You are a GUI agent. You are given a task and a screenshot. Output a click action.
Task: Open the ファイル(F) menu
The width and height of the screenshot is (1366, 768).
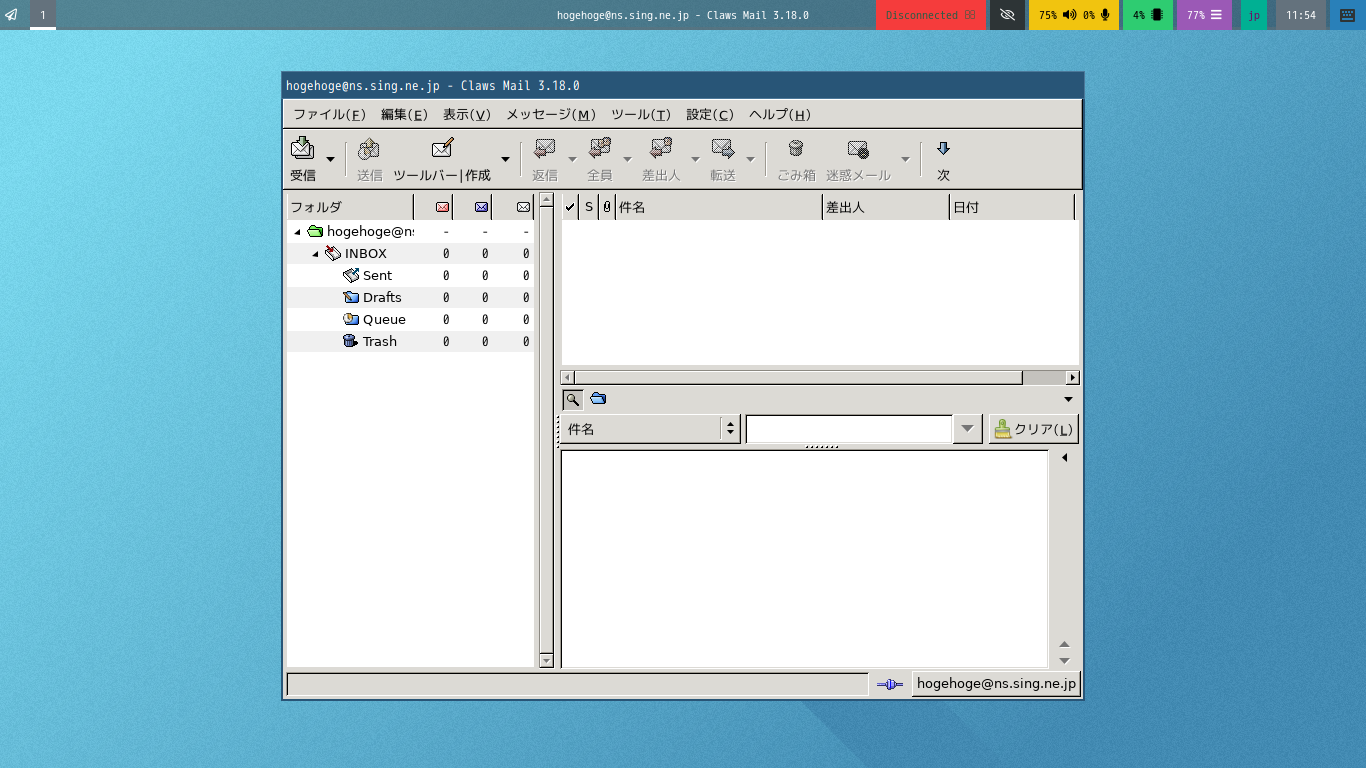[329, 114]
